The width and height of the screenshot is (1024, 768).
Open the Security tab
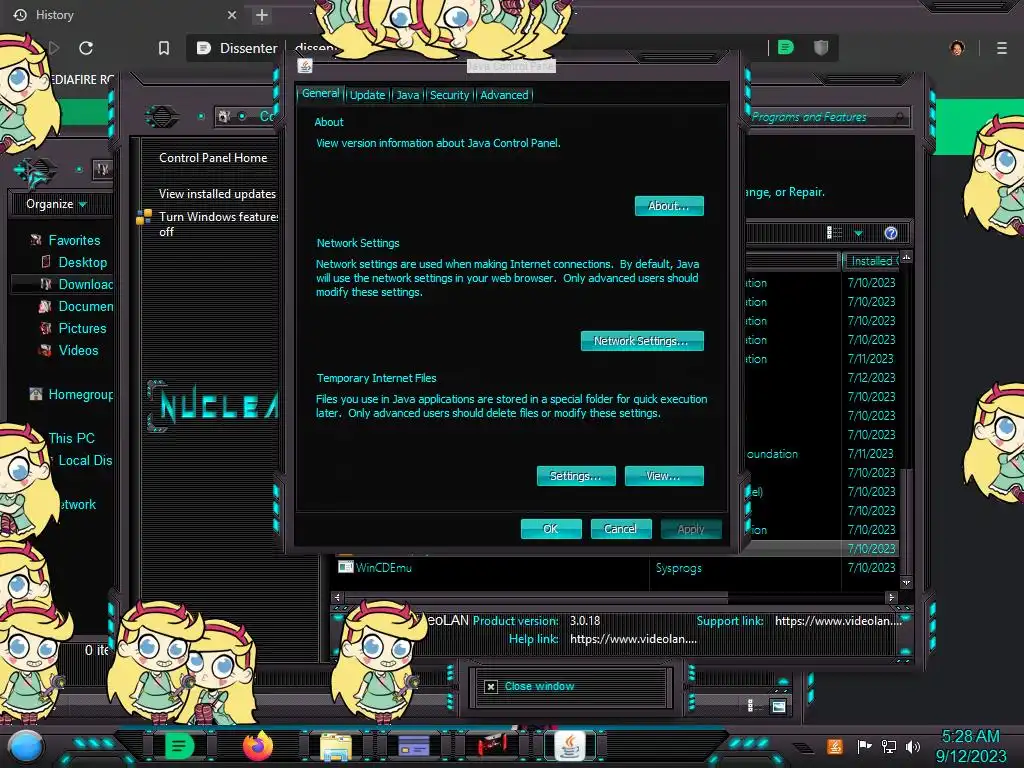pos(449,95)
